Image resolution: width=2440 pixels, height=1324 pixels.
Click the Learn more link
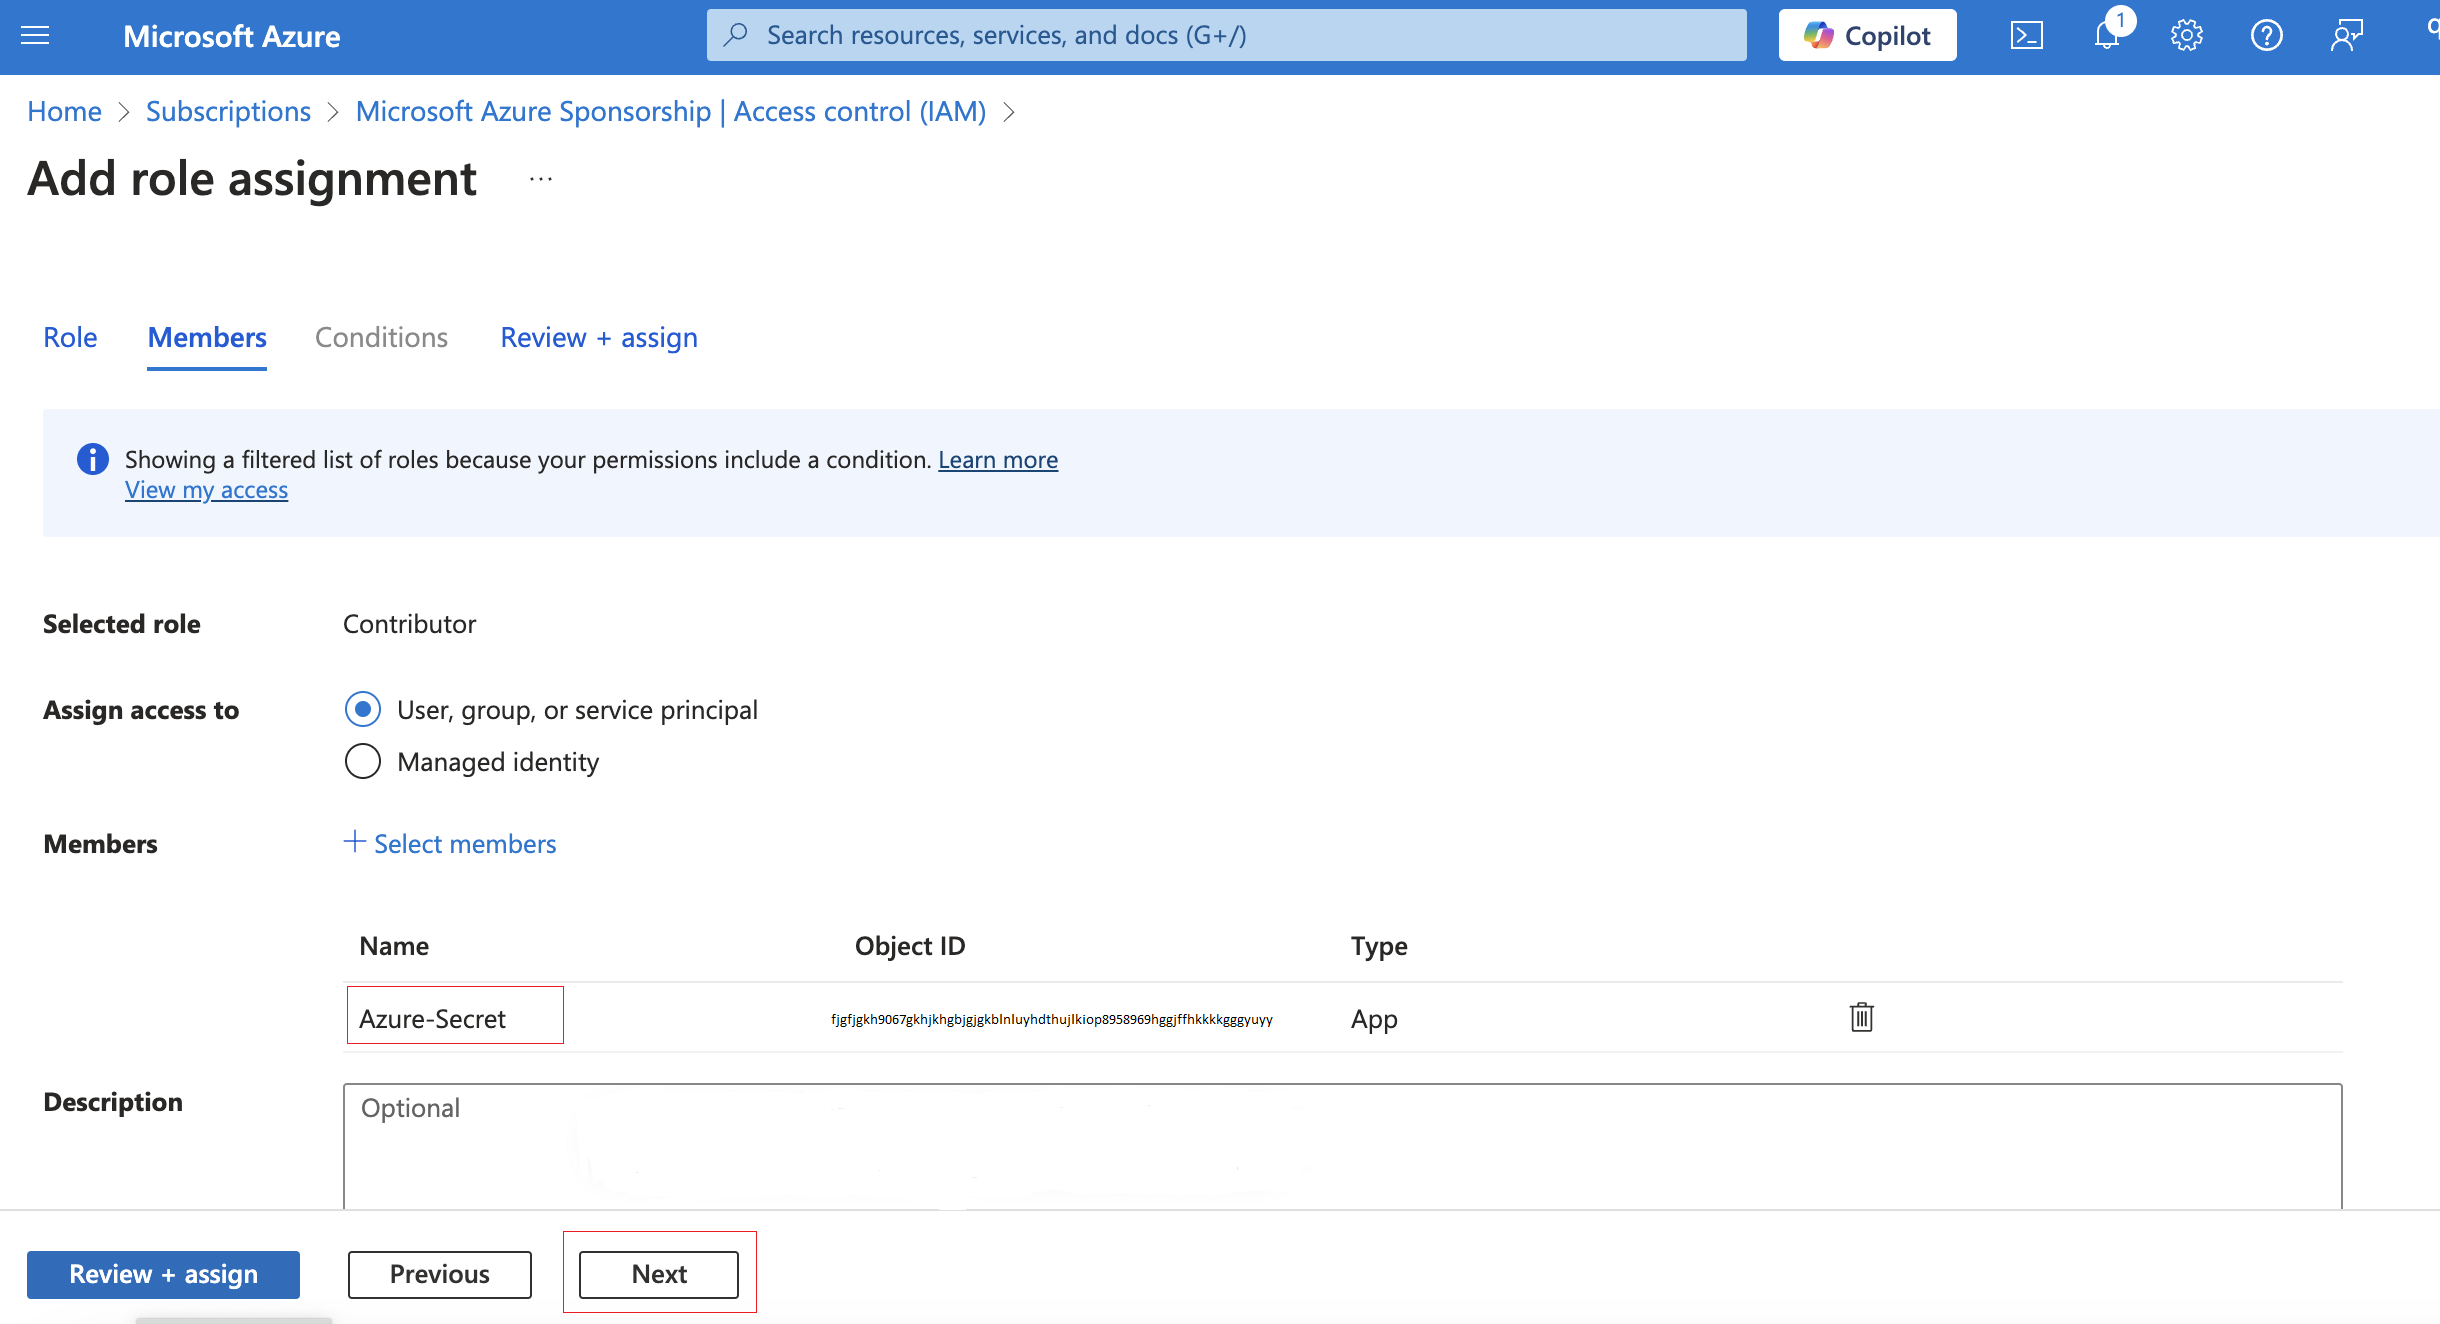click(997, 460)
